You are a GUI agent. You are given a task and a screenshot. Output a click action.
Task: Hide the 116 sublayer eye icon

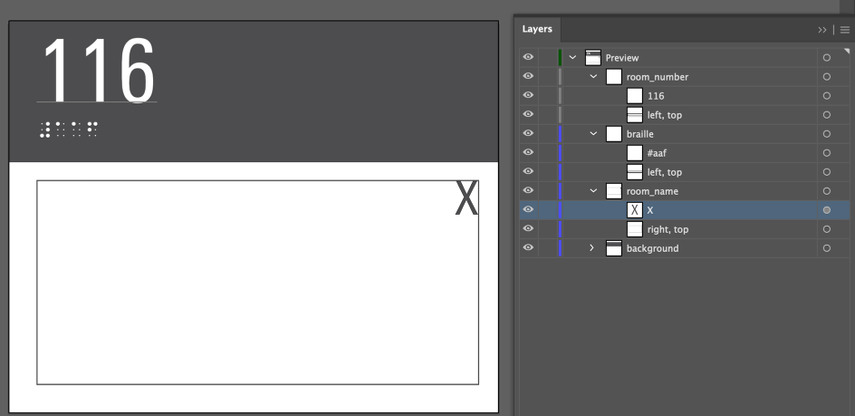(528, 95)
